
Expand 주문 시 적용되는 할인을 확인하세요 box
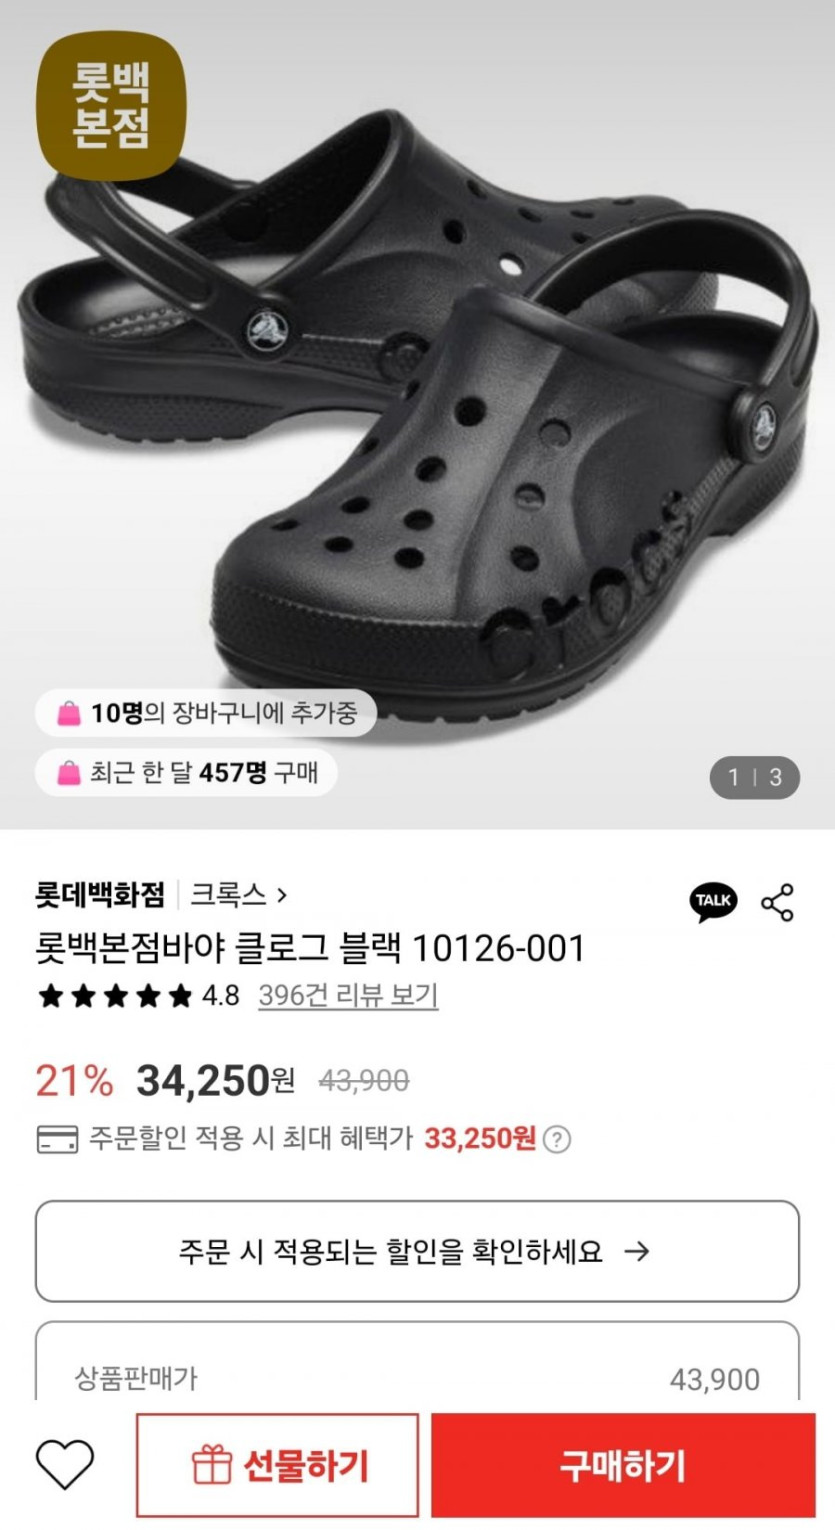pyautogui.click(x=417, y=1251)
